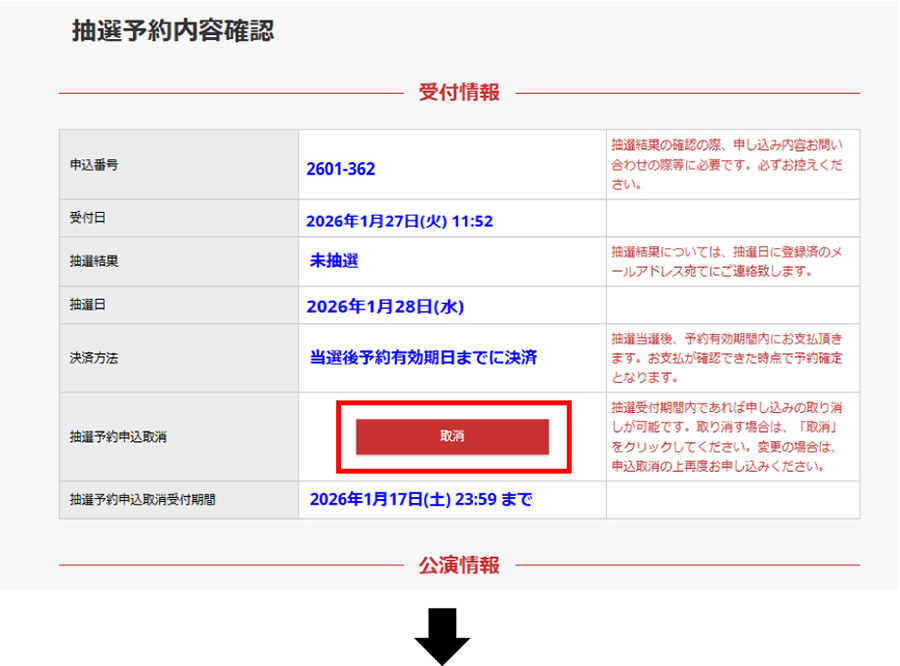Click the 当選後予約有効期日までに決済 payment value

pos(423,357)
